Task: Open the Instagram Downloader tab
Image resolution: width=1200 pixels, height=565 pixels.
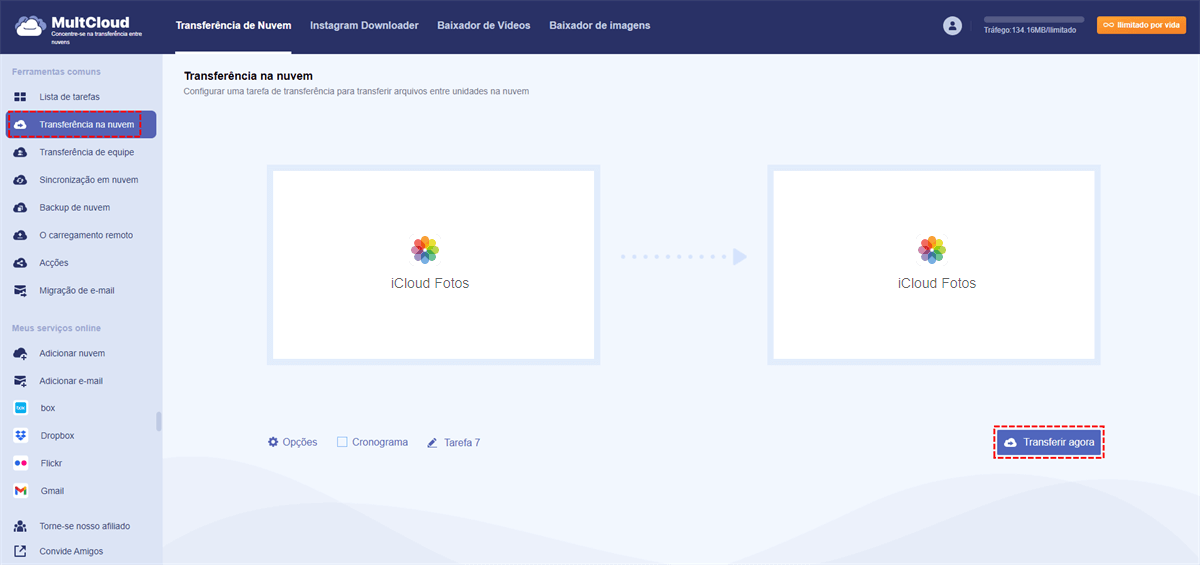Action: pos(364,25)
